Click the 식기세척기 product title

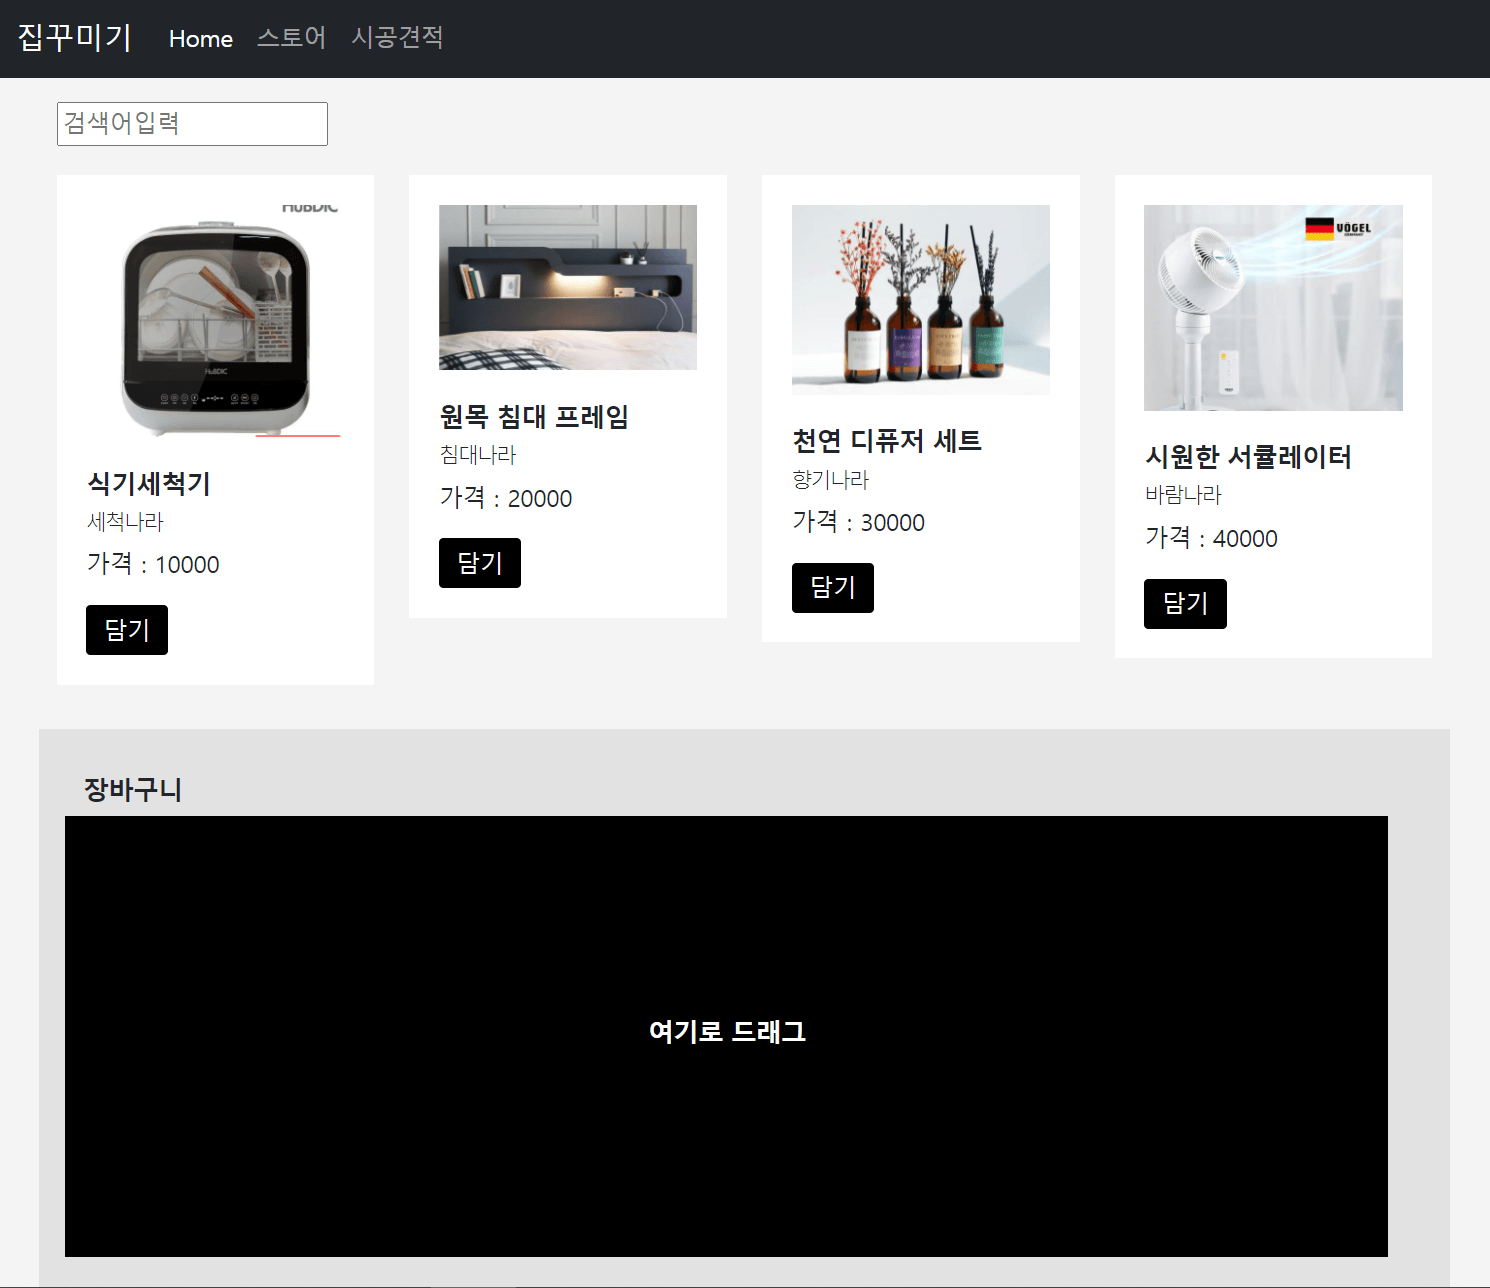[149, 484]
